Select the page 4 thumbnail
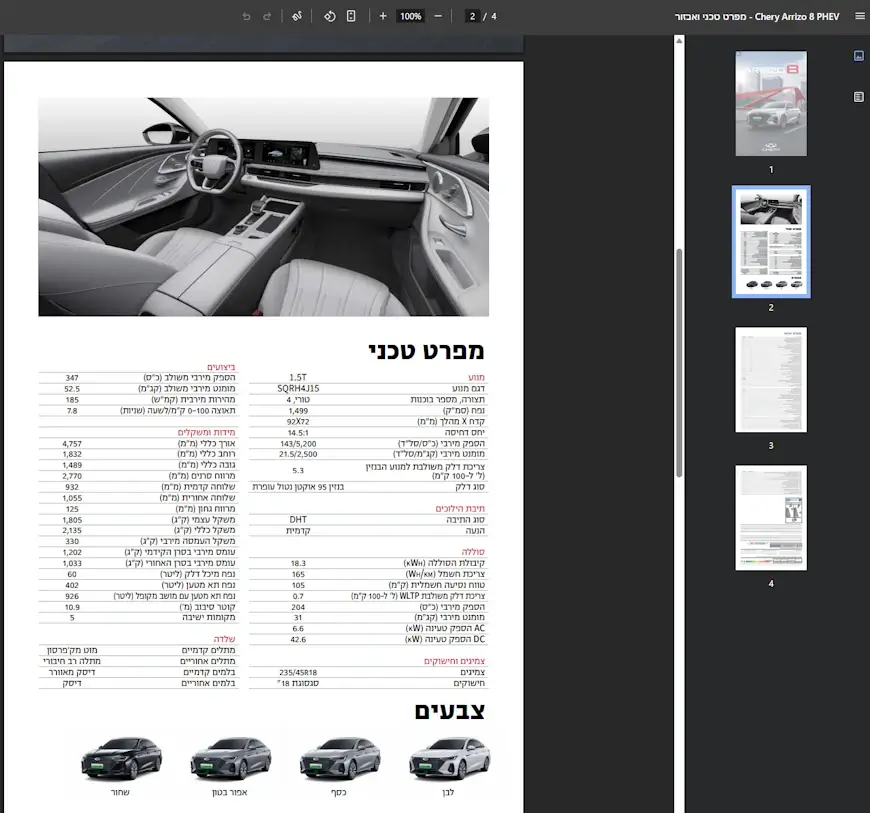Screen dimensions: 870x813 point(770,516)
